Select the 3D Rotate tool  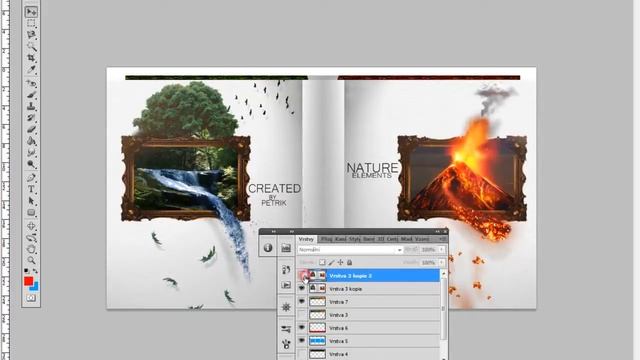[31, 226]
